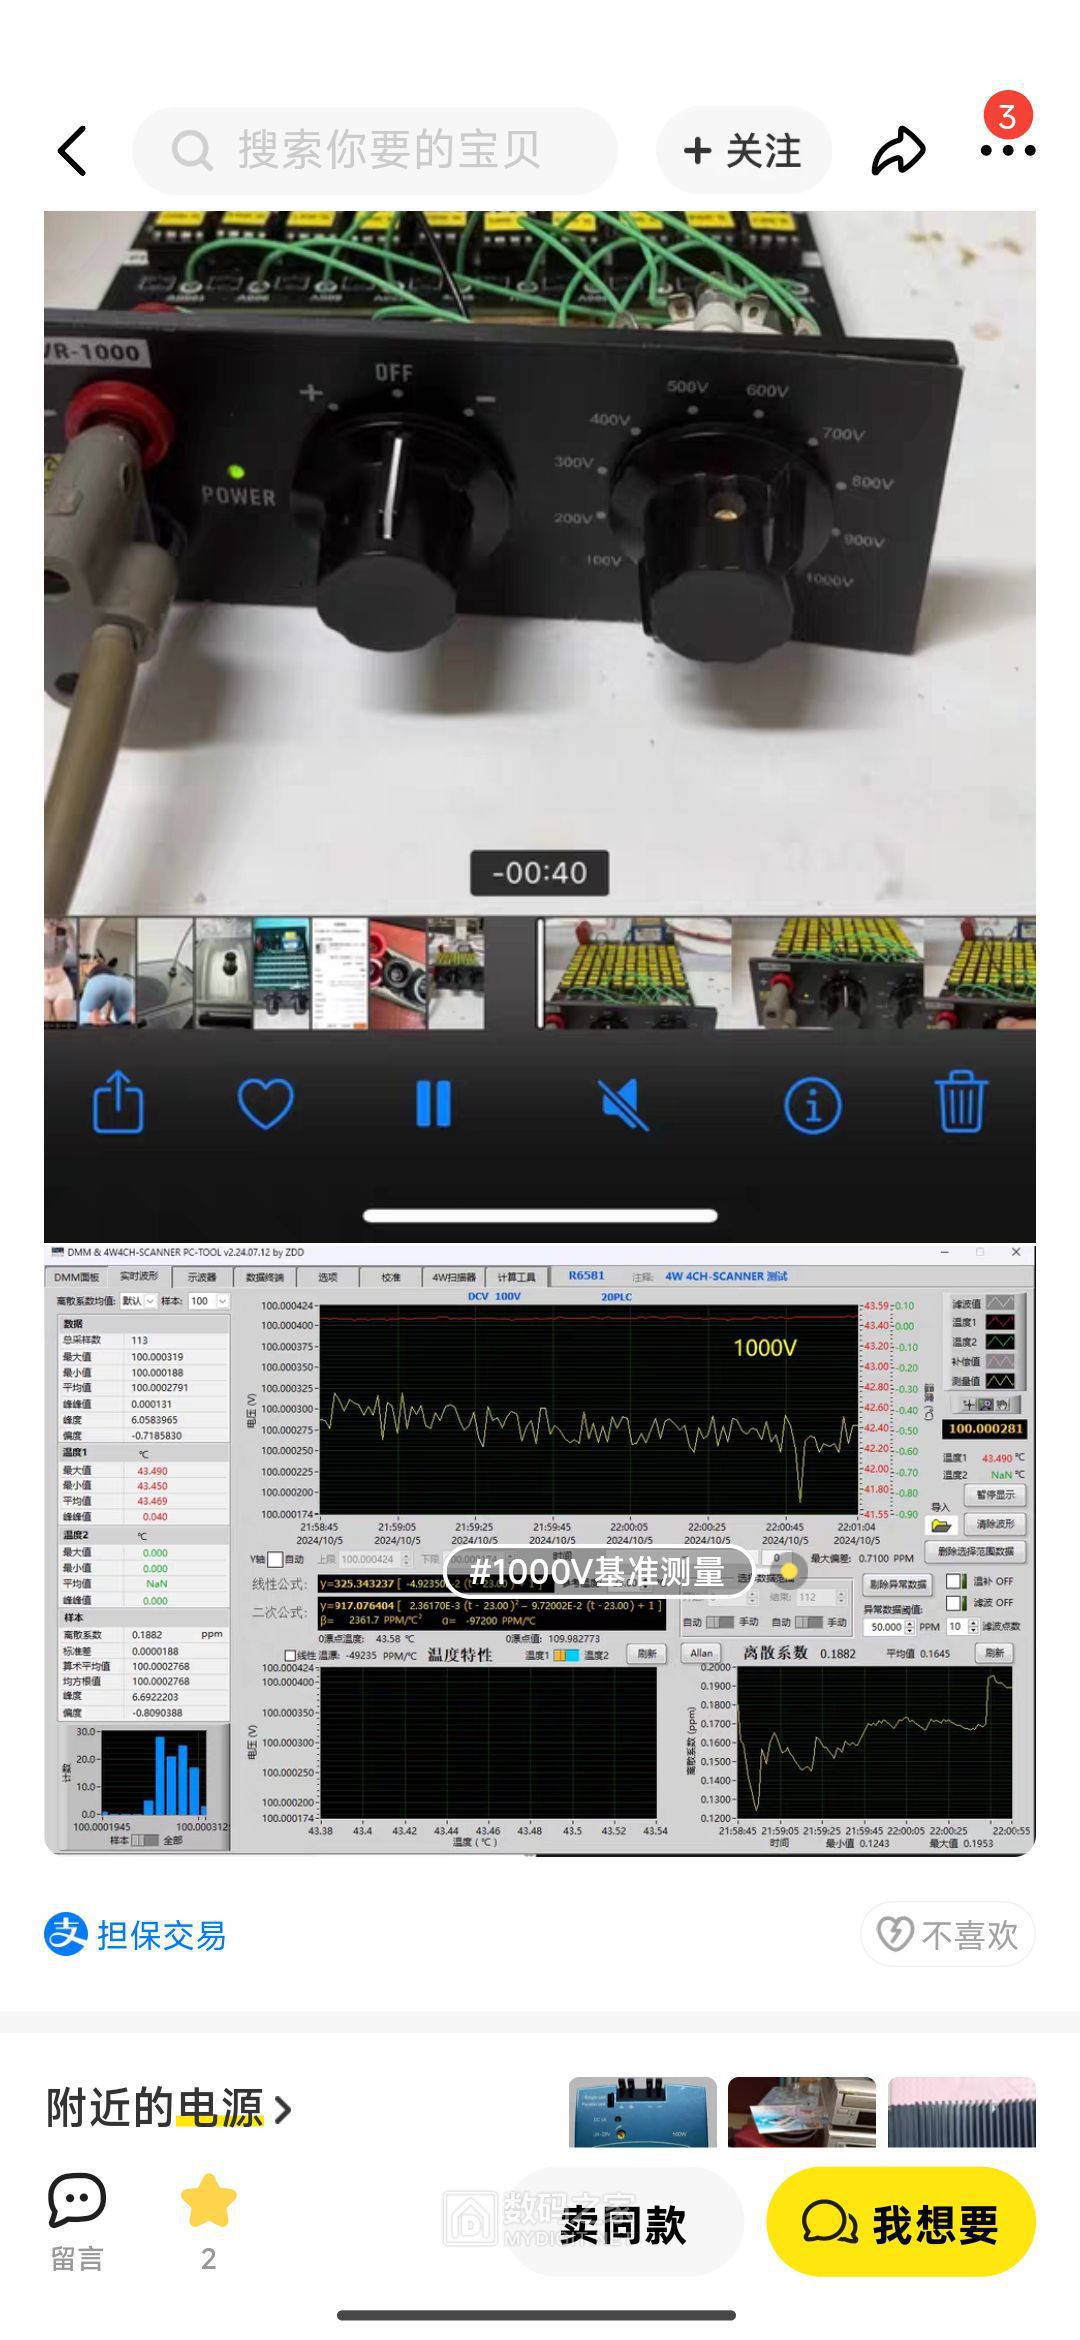Open the middle nearby-item thumbnail

coord(802,2112)
